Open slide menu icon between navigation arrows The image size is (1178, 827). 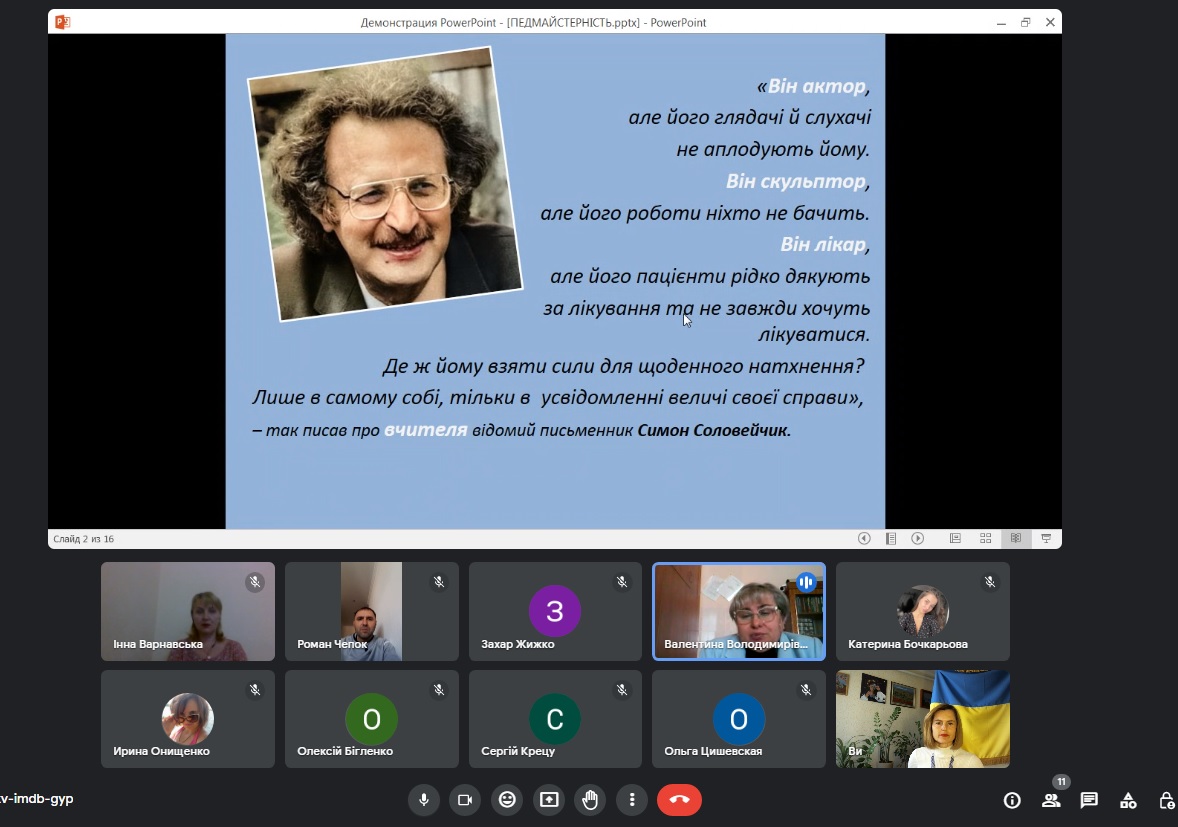coord(891,539)
